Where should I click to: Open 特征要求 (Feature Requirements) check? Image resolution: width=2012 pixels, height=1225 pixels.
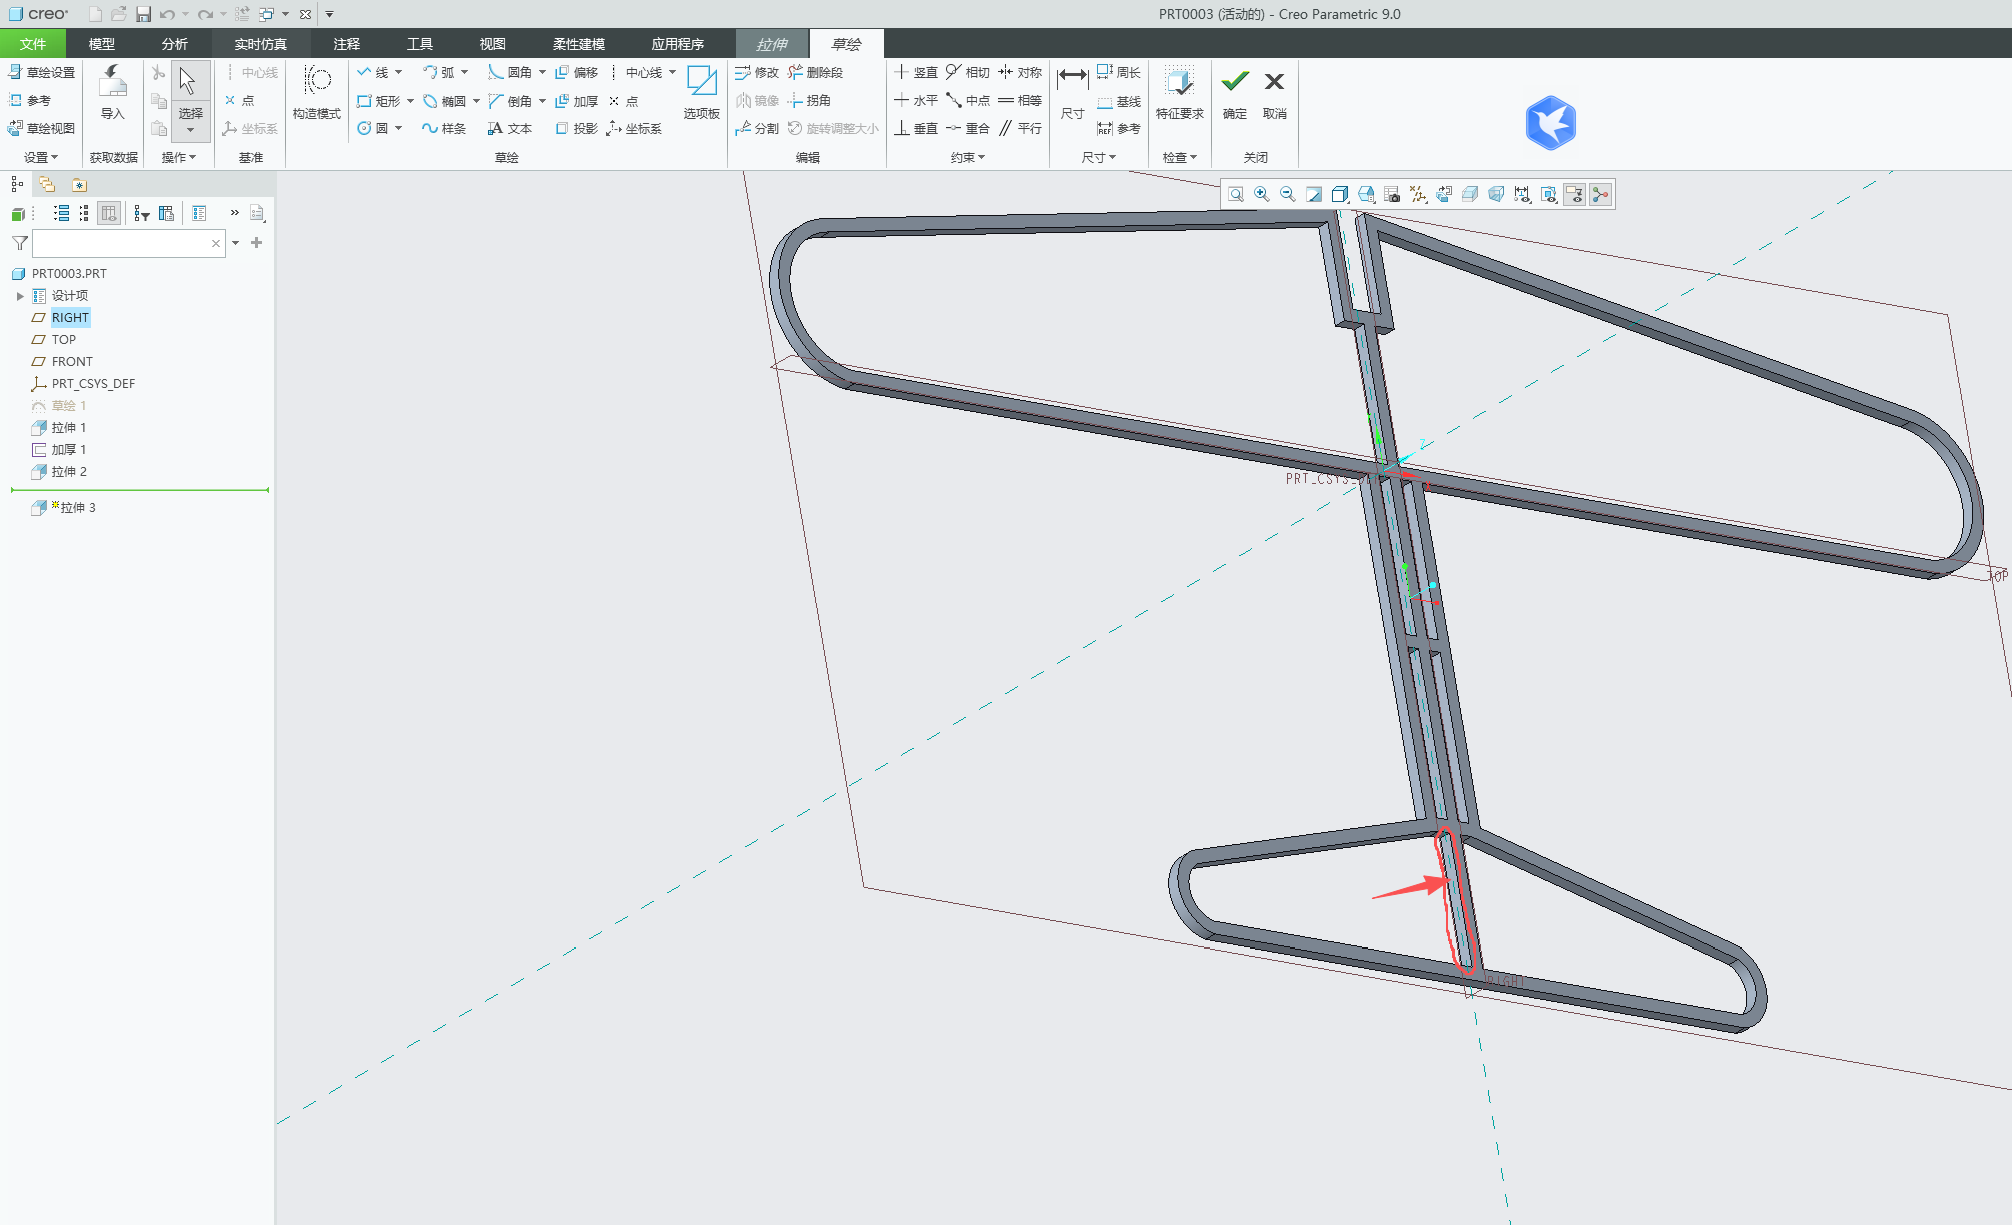point(1180,93)
